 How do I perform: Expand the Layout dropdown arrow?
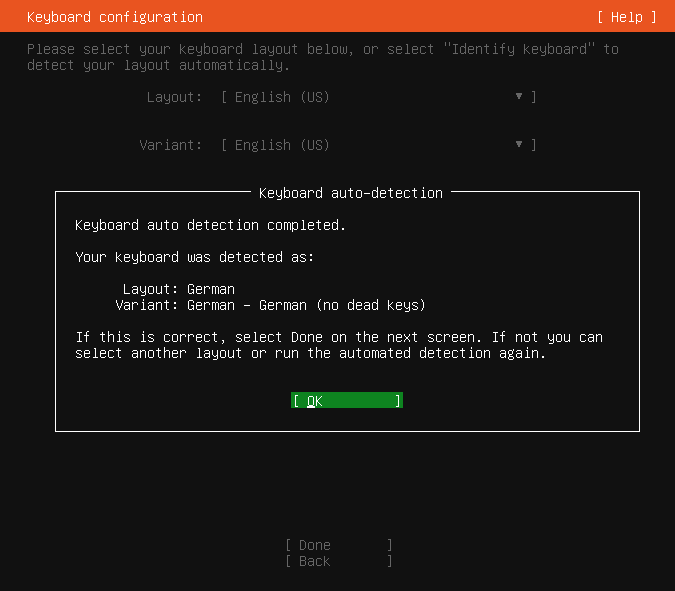pos(519,97)
